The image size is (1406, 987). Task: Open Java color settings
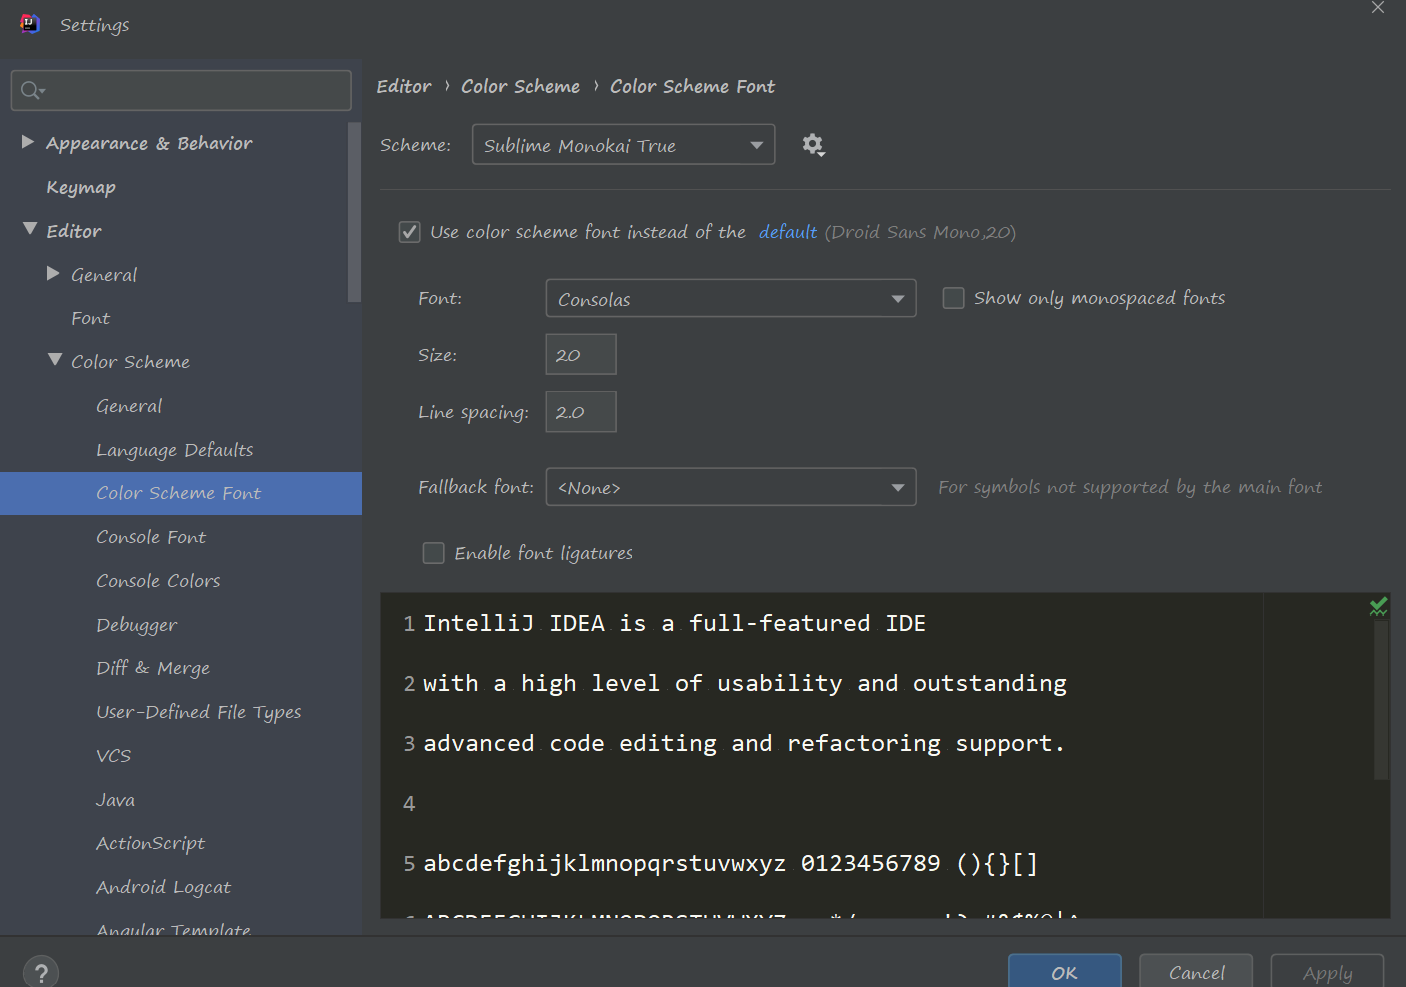(x=115, y=800)
